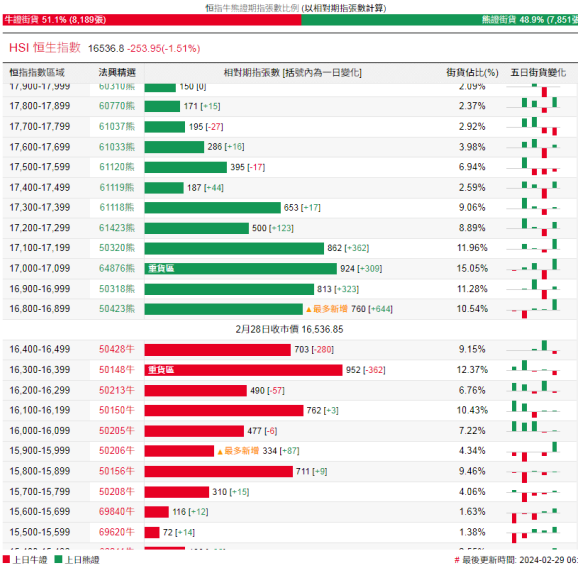Click the green bar showing 862 [+362]
The height and width of the screenshot is (569, 583).
coord(234,248)
